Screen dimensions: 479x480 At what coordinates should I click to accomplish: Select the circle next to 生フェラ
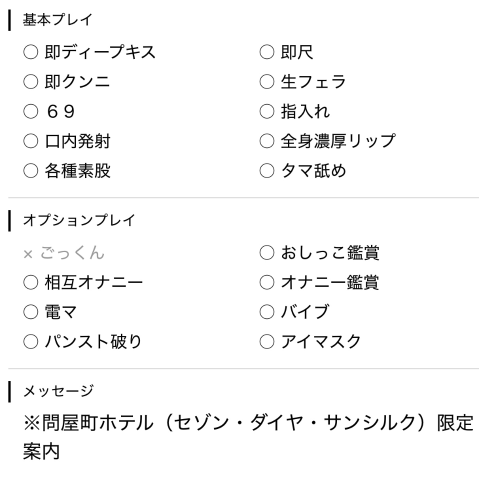267,82
